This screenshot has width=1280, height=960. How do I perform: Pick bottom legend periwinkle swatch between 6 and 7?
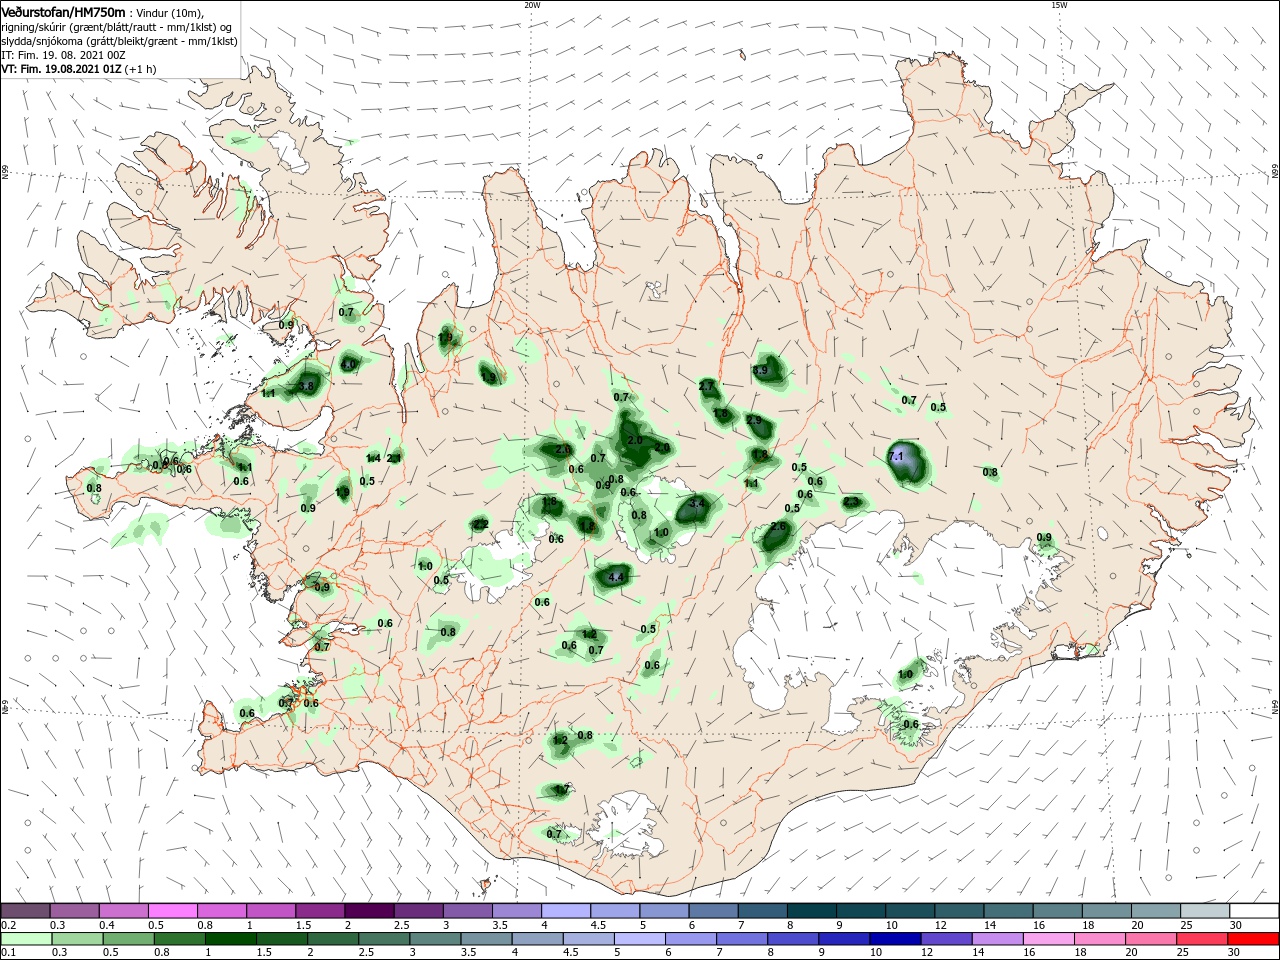click(689, 938)
